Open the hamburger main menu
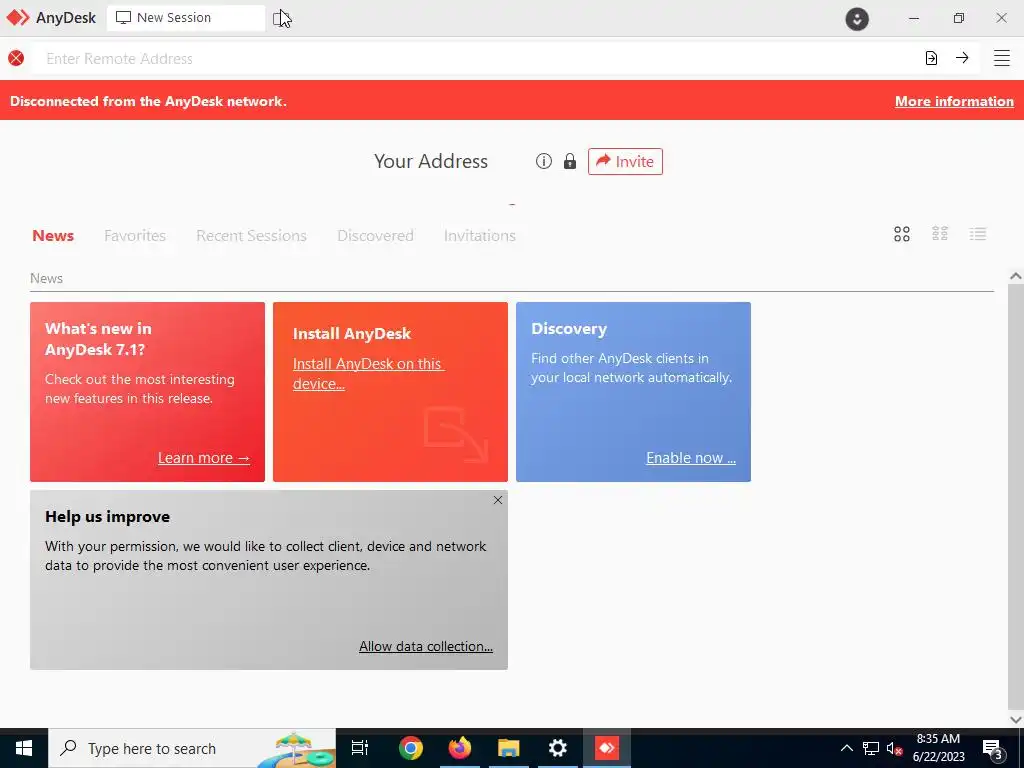The image size is (1024, 768). [1002, 58]
